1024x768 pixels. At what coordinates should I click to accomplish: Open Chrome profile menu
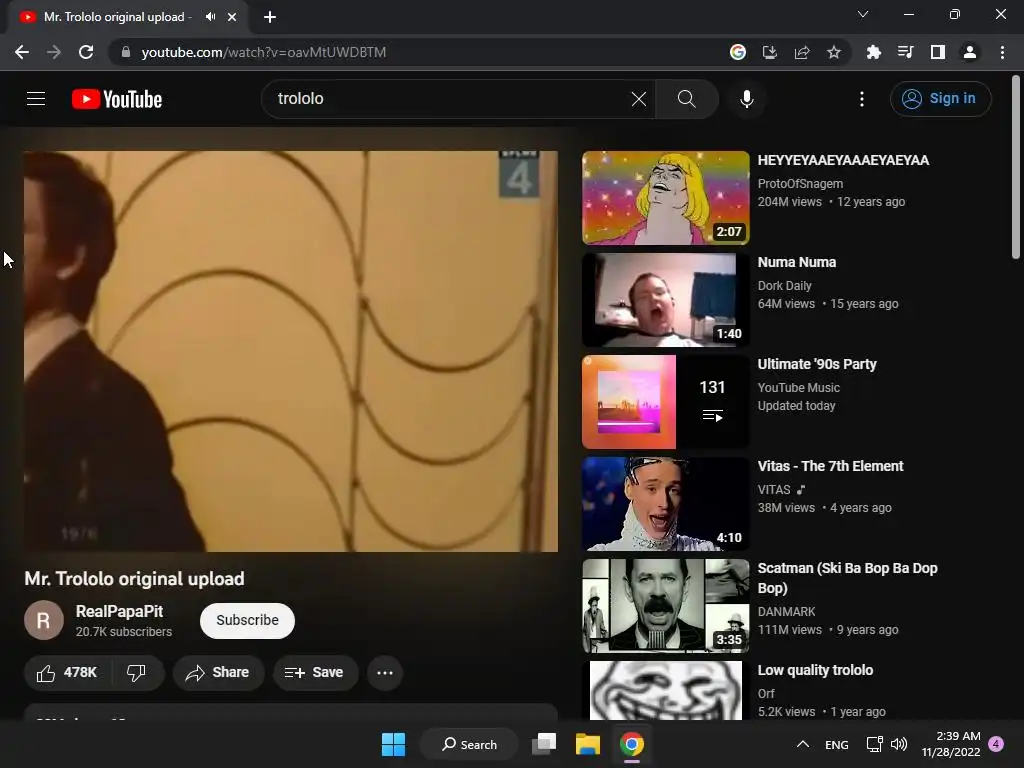click(969, 52)
